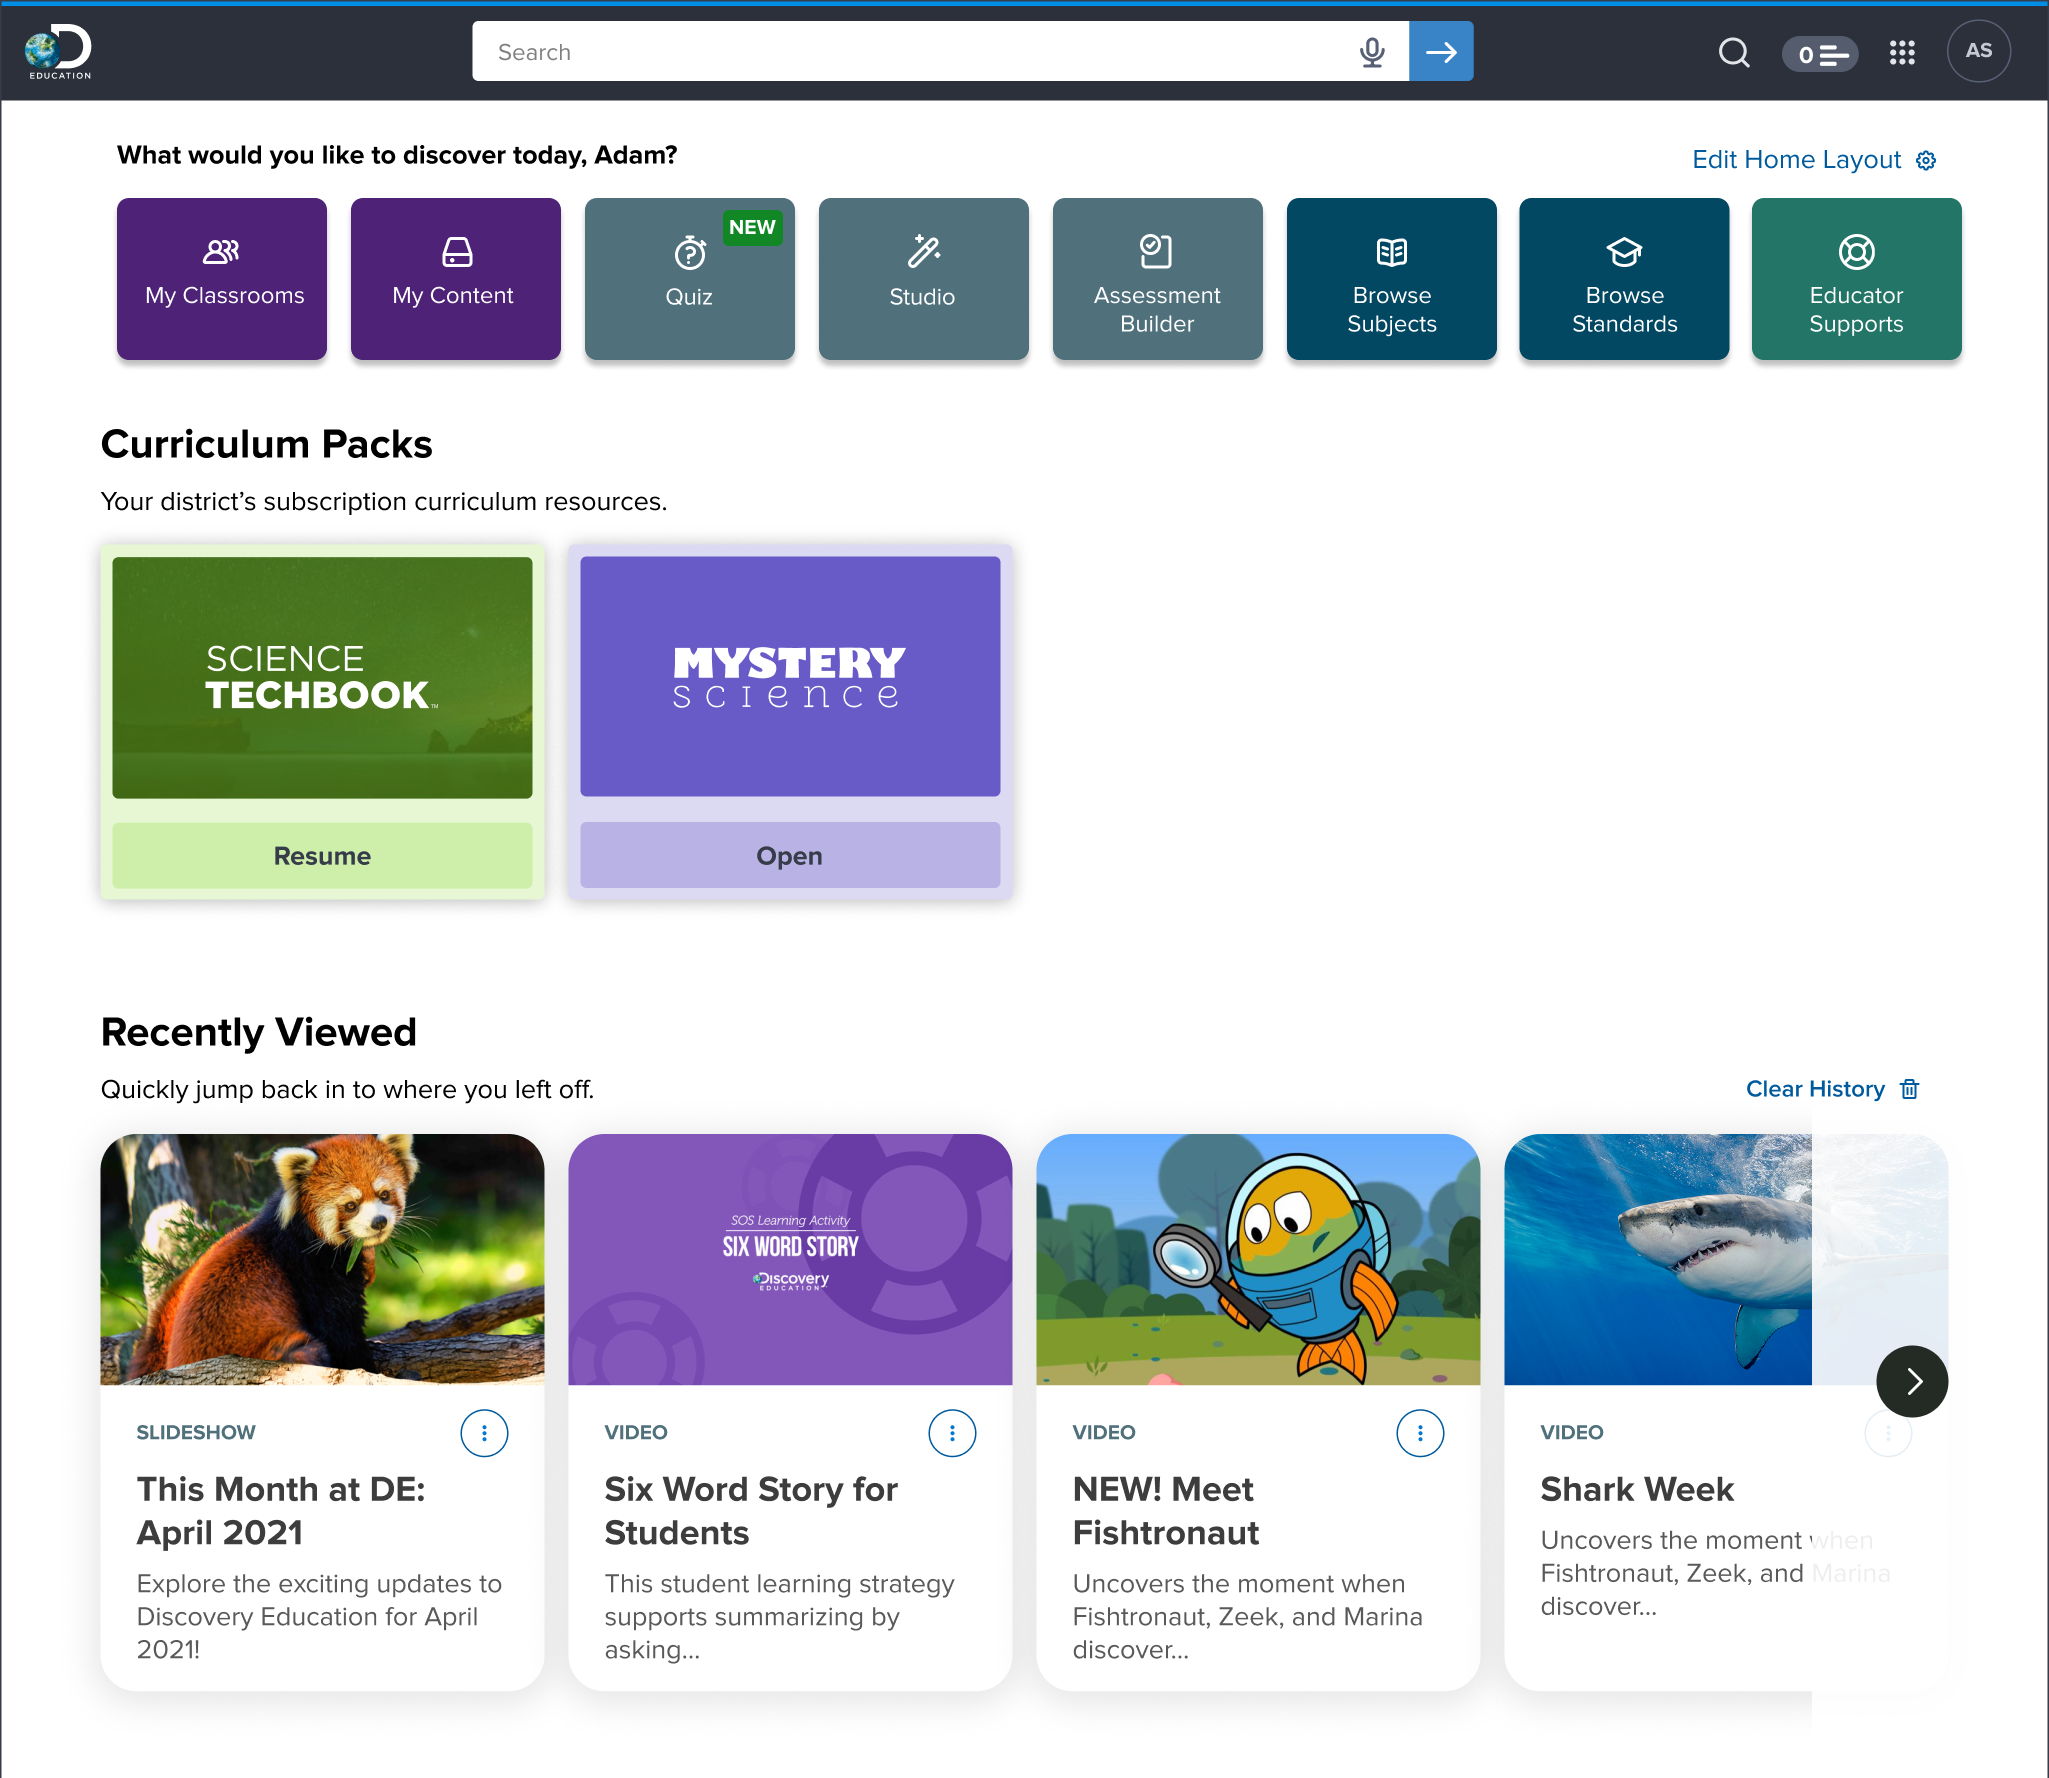Click the Mystery Science cover image
This screenshot has height=1778, width=2049.
790,677
